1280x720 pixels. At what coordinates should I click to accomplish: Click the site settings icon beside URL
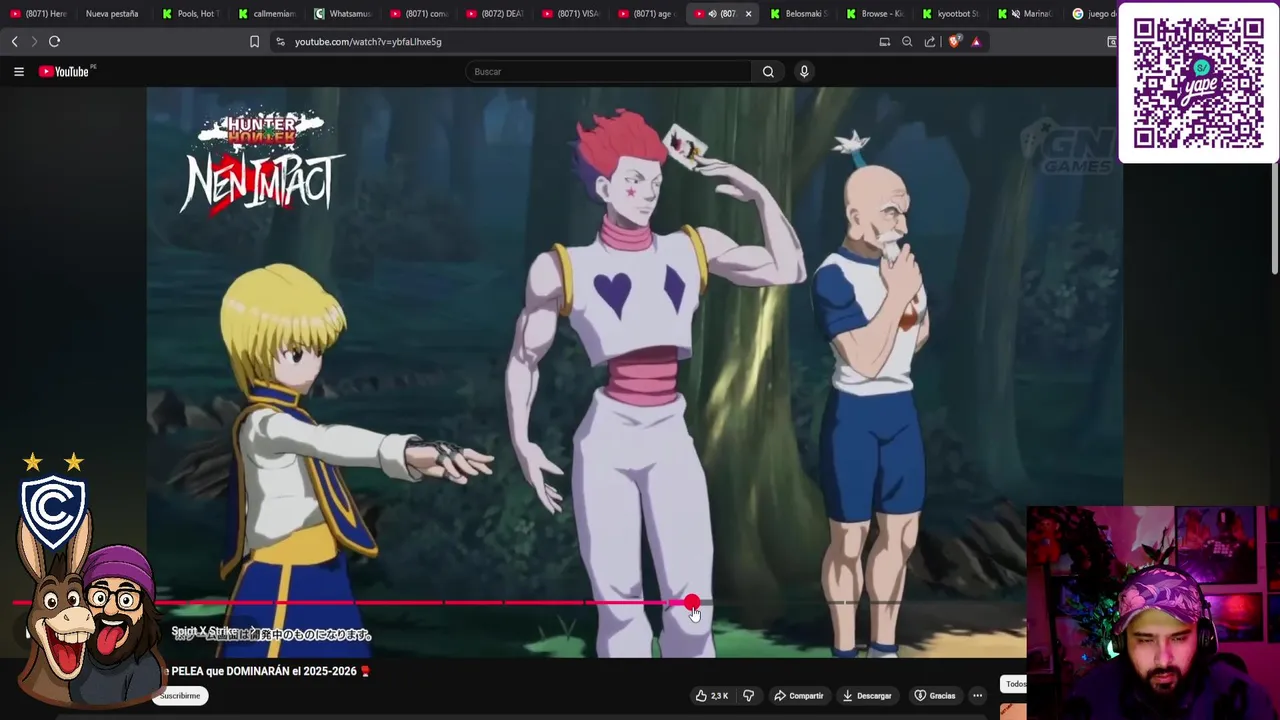(280, 41)
